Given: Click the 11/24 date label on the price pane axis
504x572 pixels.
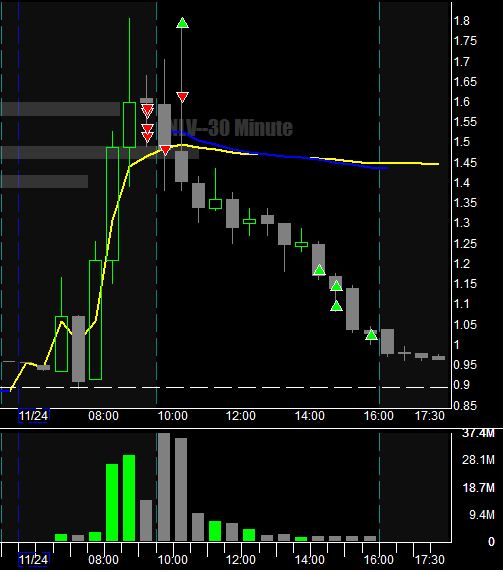Looking at the screenshot, I should [33, 416].
